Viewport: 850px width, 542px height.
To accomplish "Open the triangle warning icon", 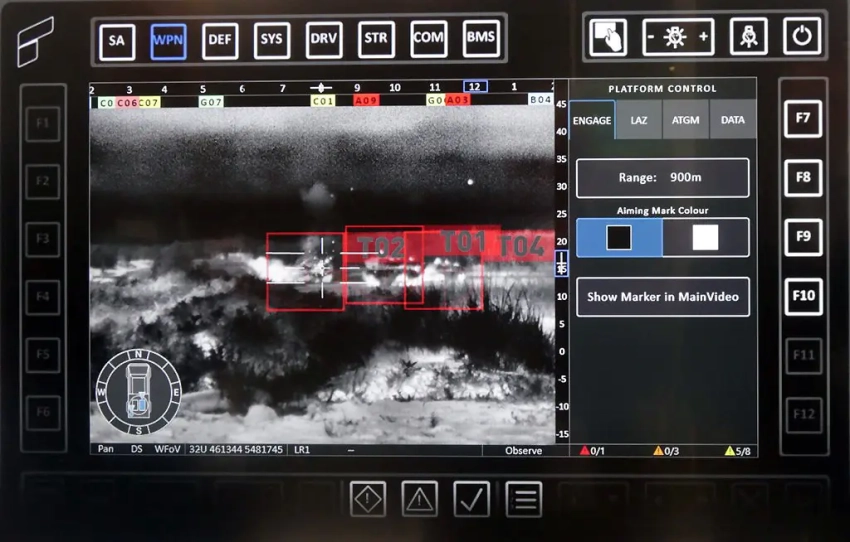I will tap(420, 498).
